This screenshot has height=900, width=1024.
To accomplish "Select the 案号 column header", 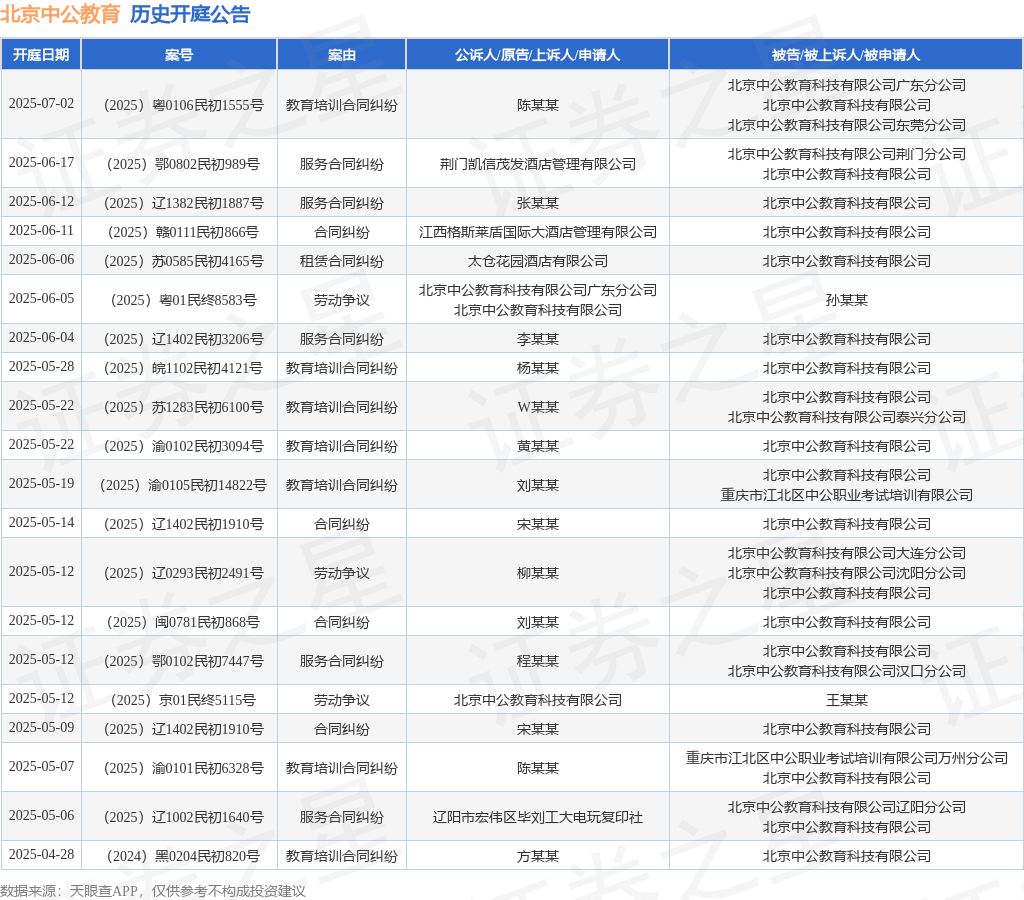I will 179,55.
